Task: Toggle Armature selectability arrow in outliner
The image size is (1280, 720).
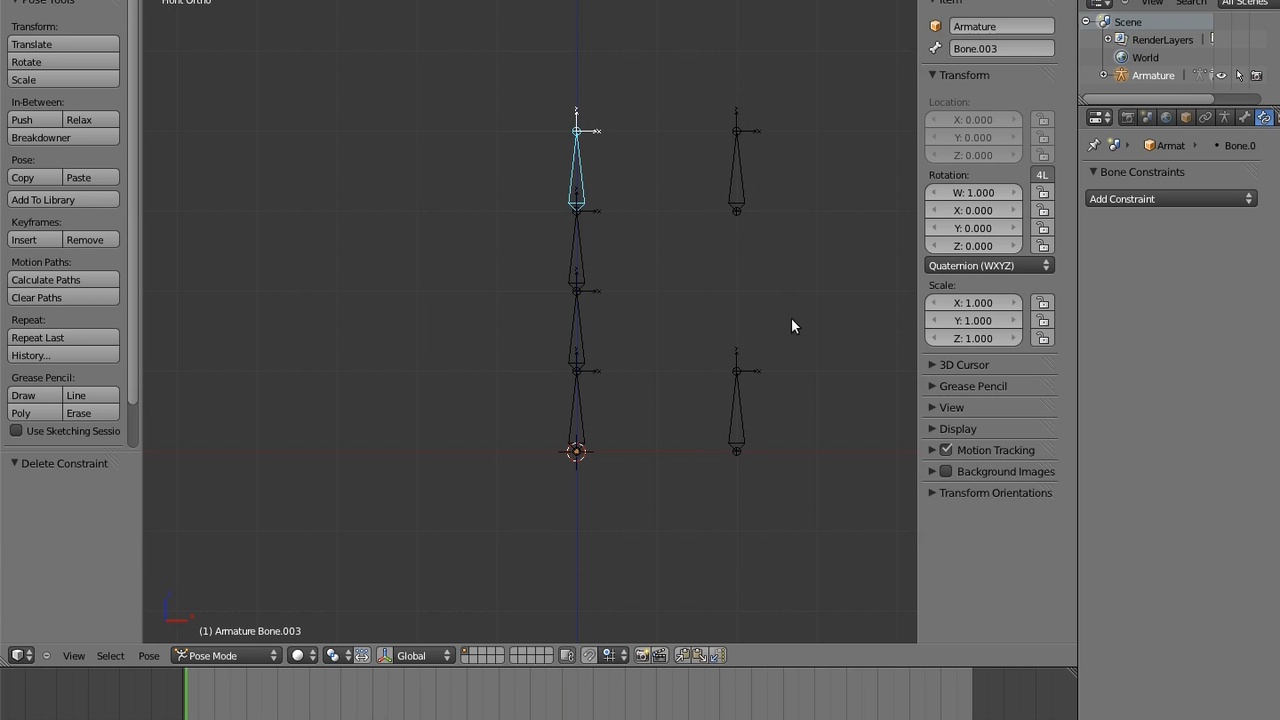Action: pyautogui.click(x=1239, y=75)
